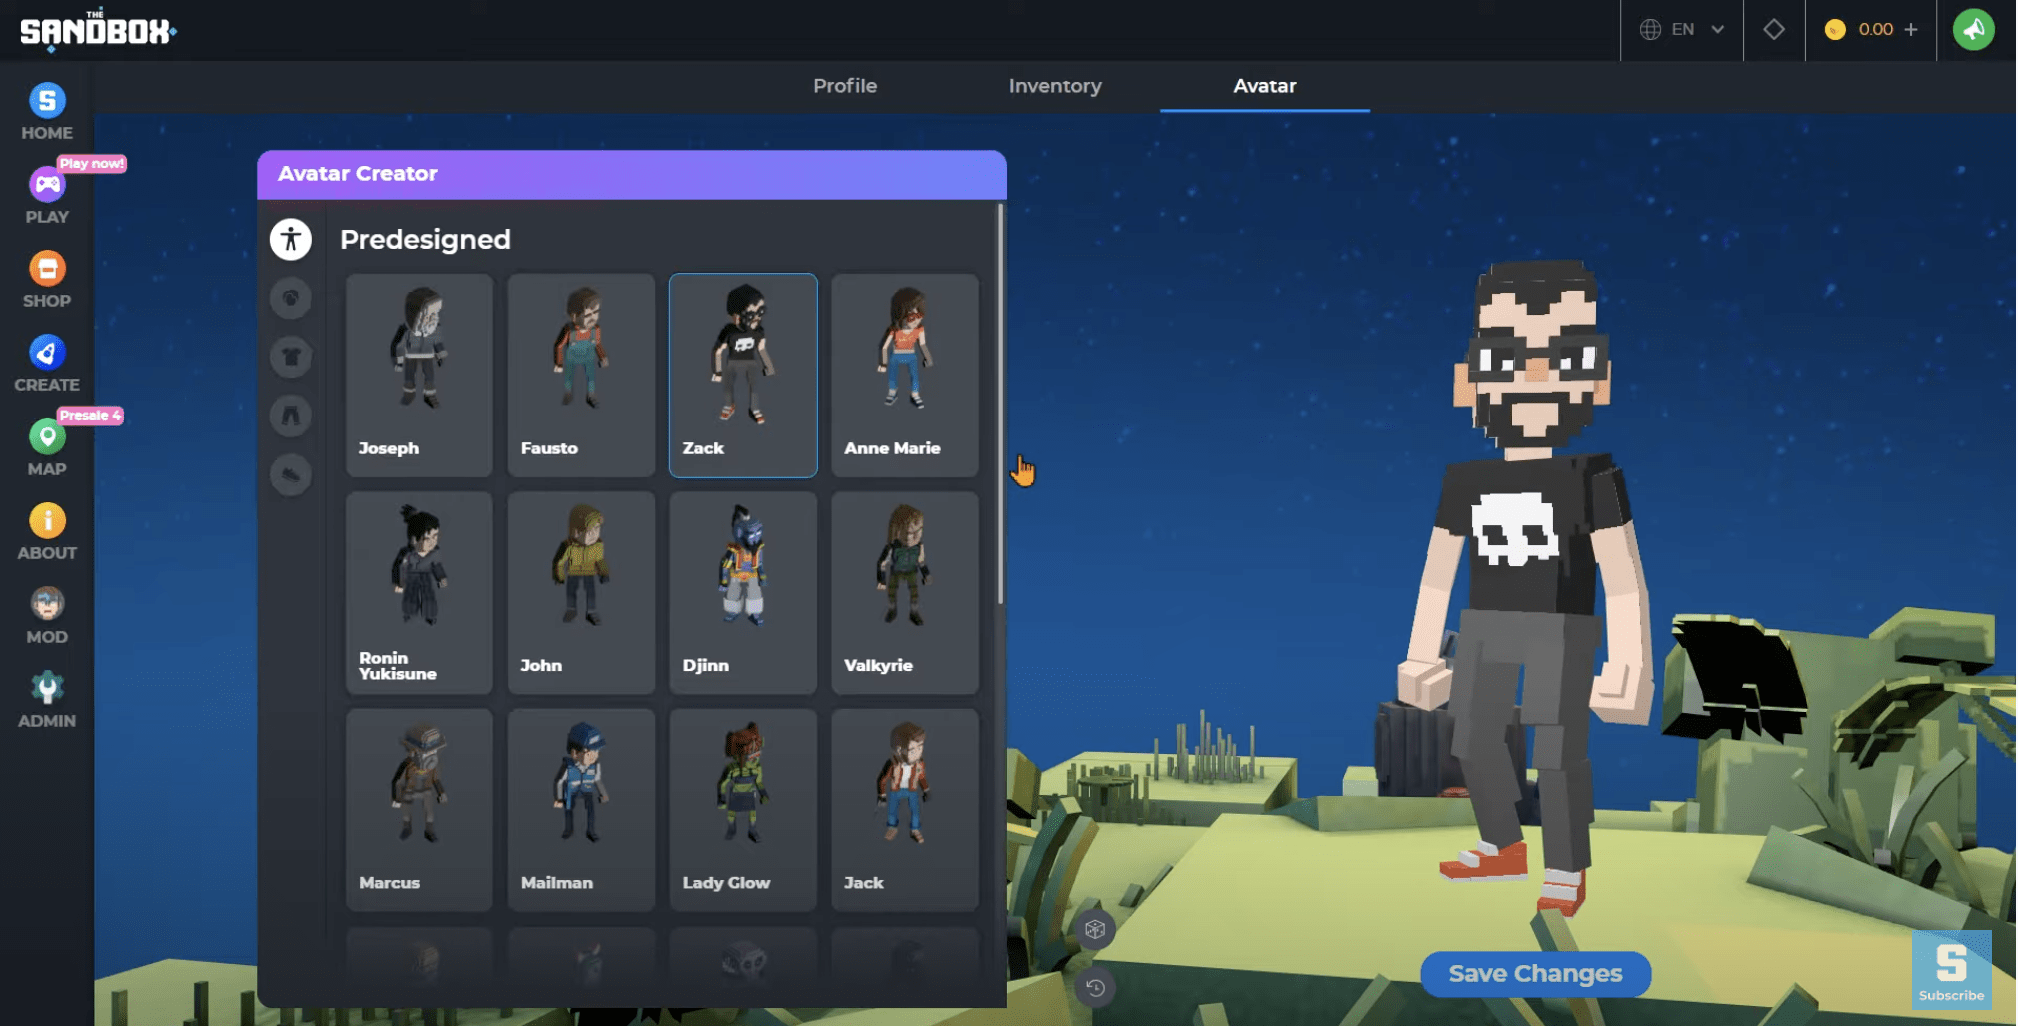
Task: Choose the Lady Glow avatar
Action: 743,810
